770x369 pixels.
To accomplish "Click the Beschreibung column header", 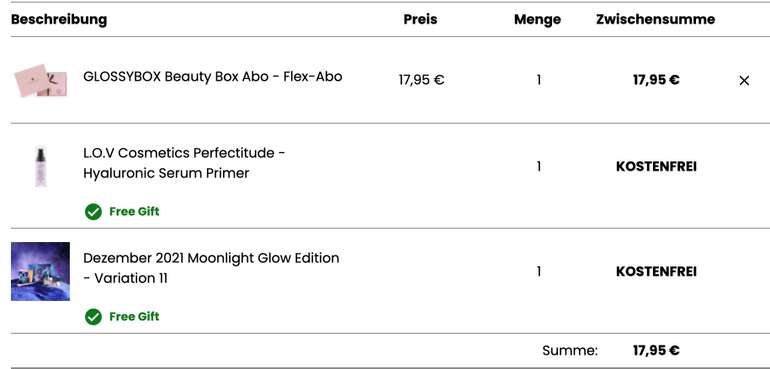I will coord(59,20).
